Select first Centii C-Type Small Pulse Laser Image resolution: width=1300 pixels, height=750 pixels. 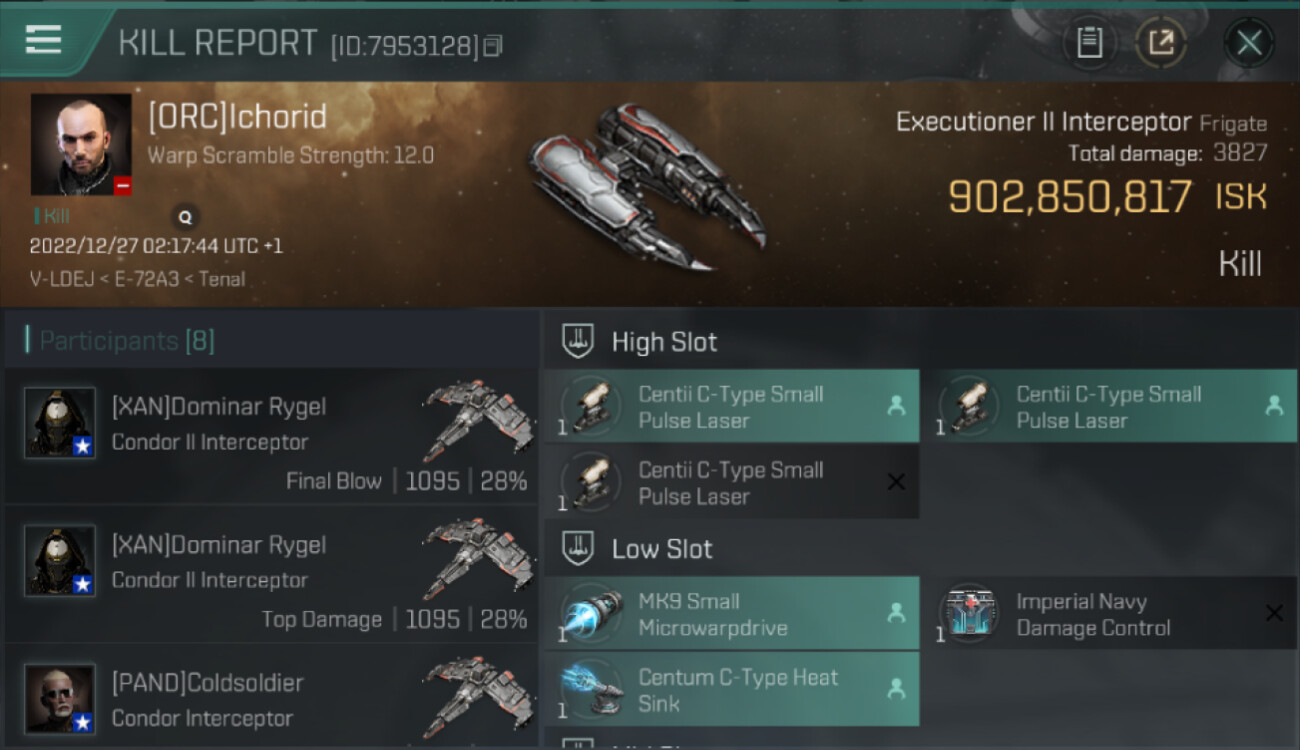731,406
